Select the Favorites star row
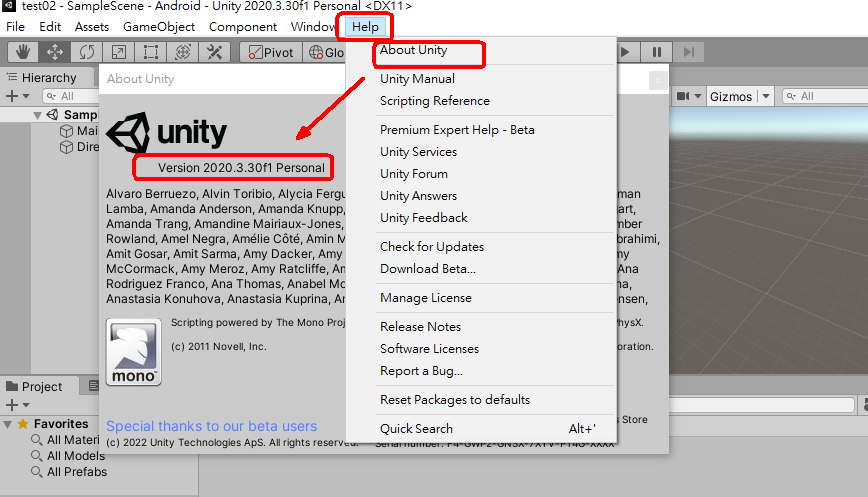868x497 pixels. (x=53, y=424)
